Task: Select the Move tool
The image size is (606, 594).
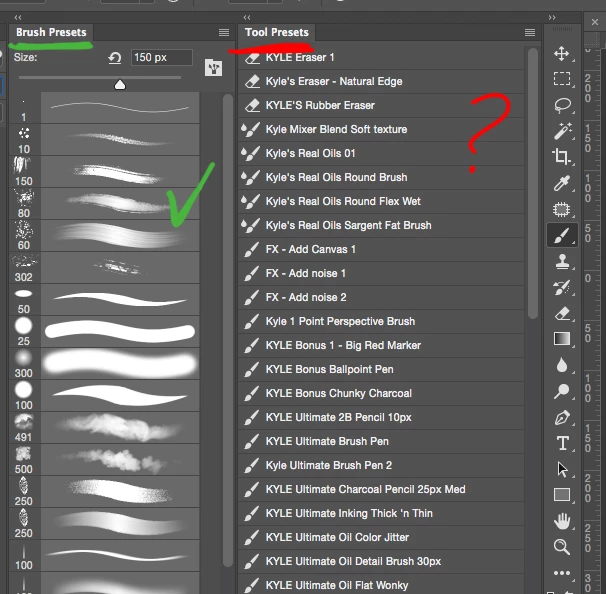Action: 562,54
